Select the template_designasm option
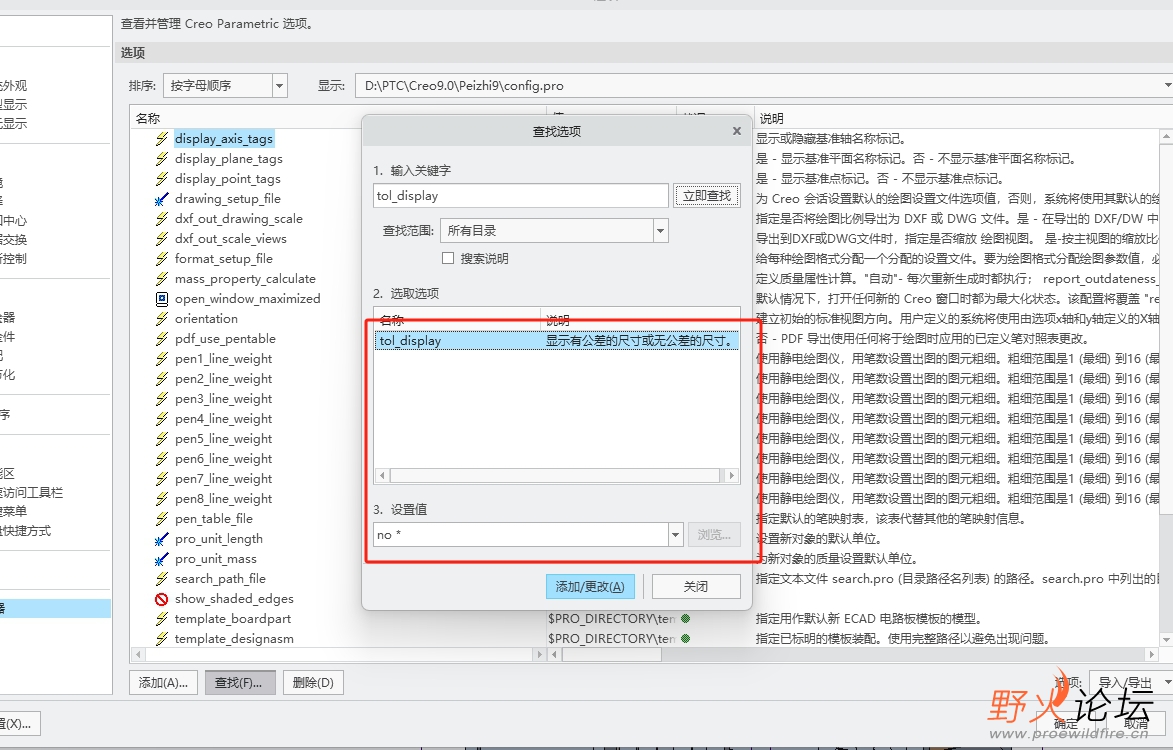1173x750 pixels. (234, 639)
